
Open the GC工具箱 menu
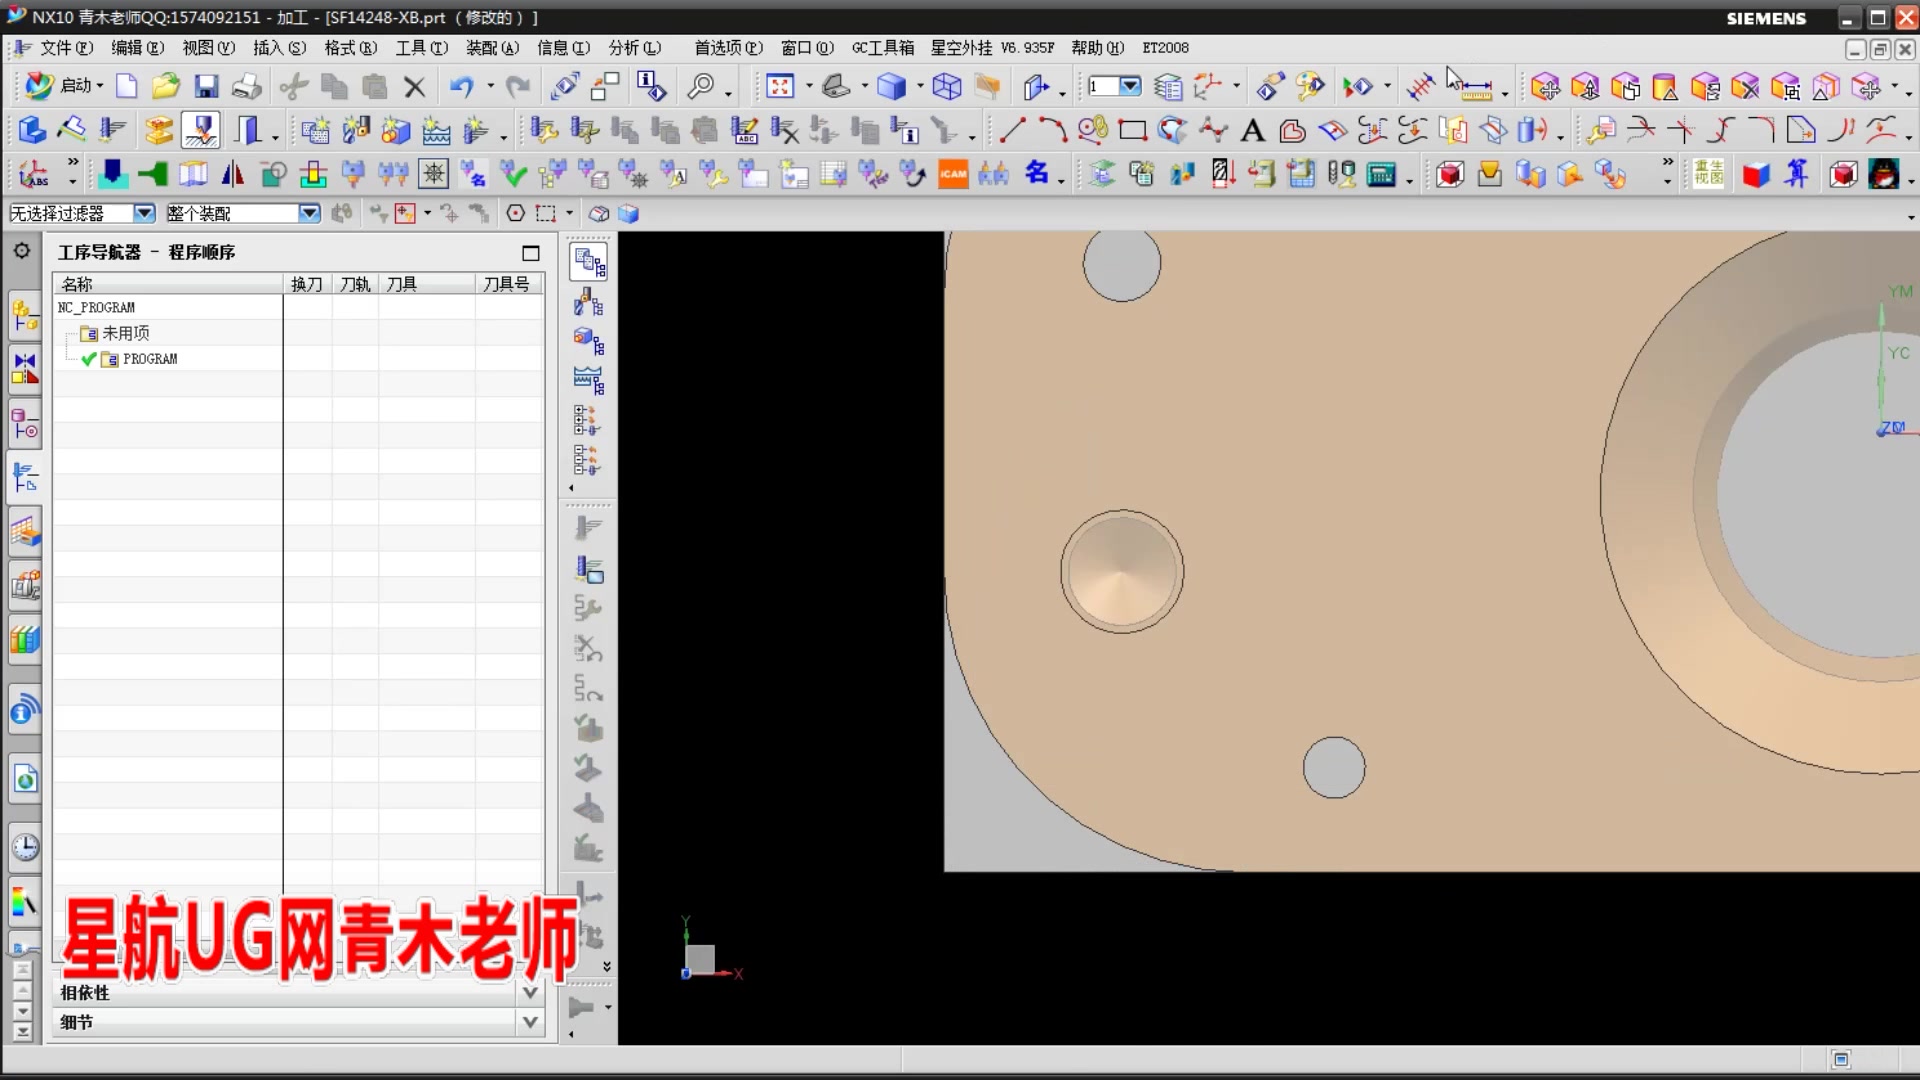(x=883, y=48)
